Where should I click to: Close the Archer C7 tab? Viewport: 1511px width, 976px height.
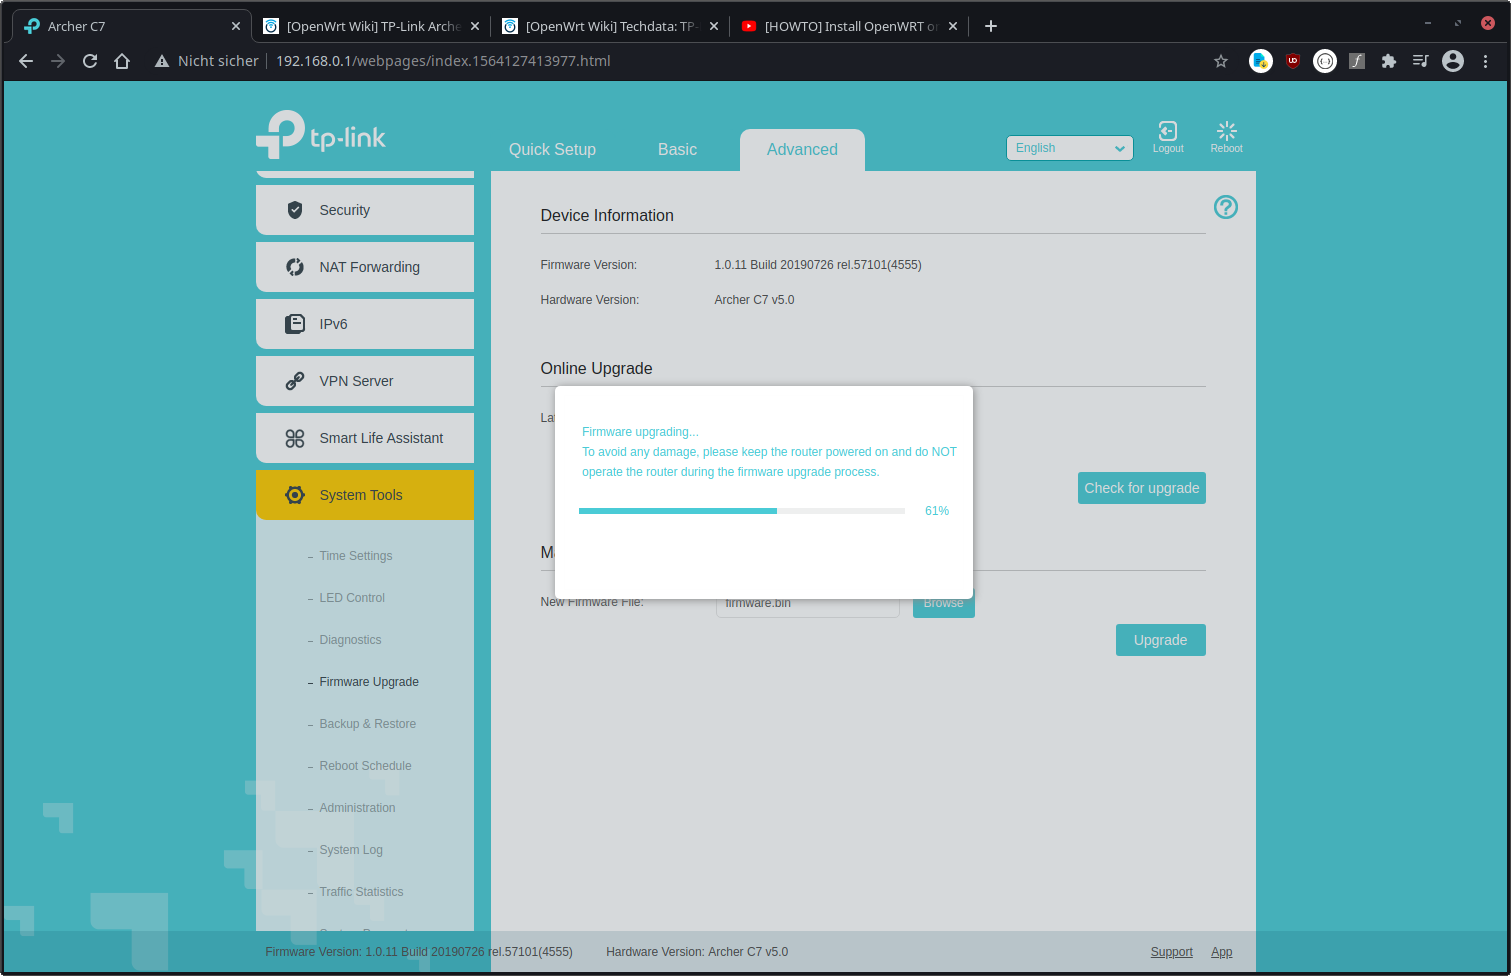(236, 26)
